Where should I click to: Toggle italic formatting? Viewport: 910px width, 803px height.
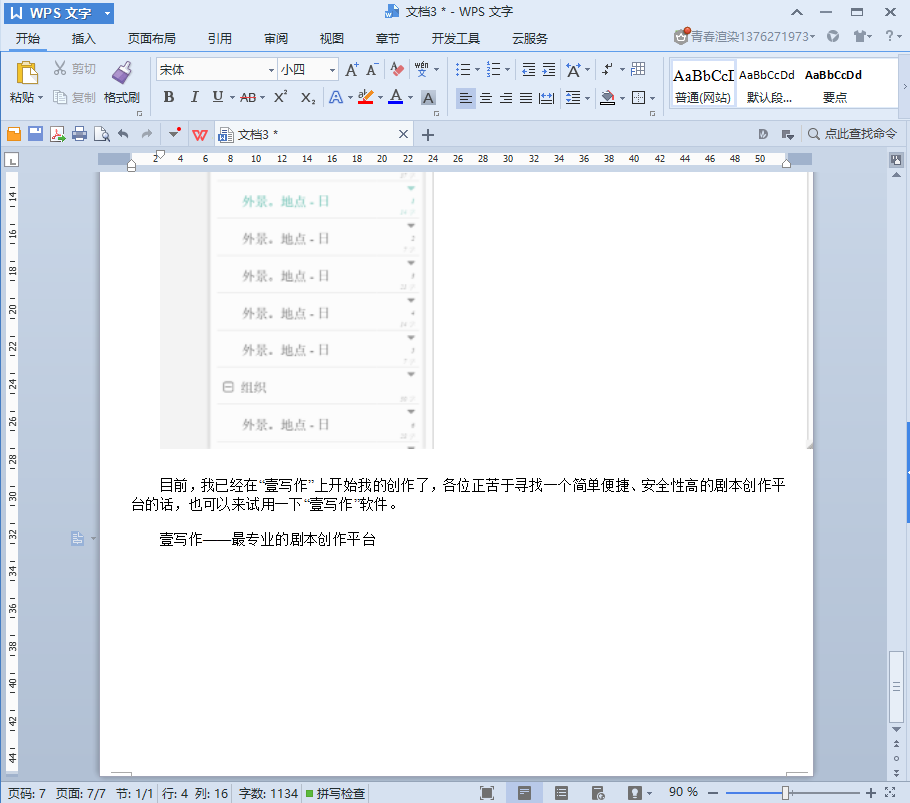tap(194, 97)
